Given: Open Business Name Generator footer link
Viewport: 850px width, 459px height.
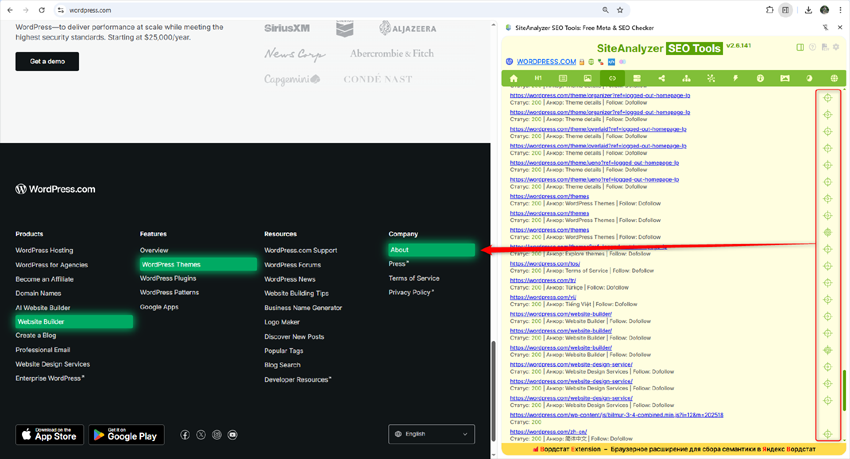Looking at the screenshot, I should [x=303, y=308].
